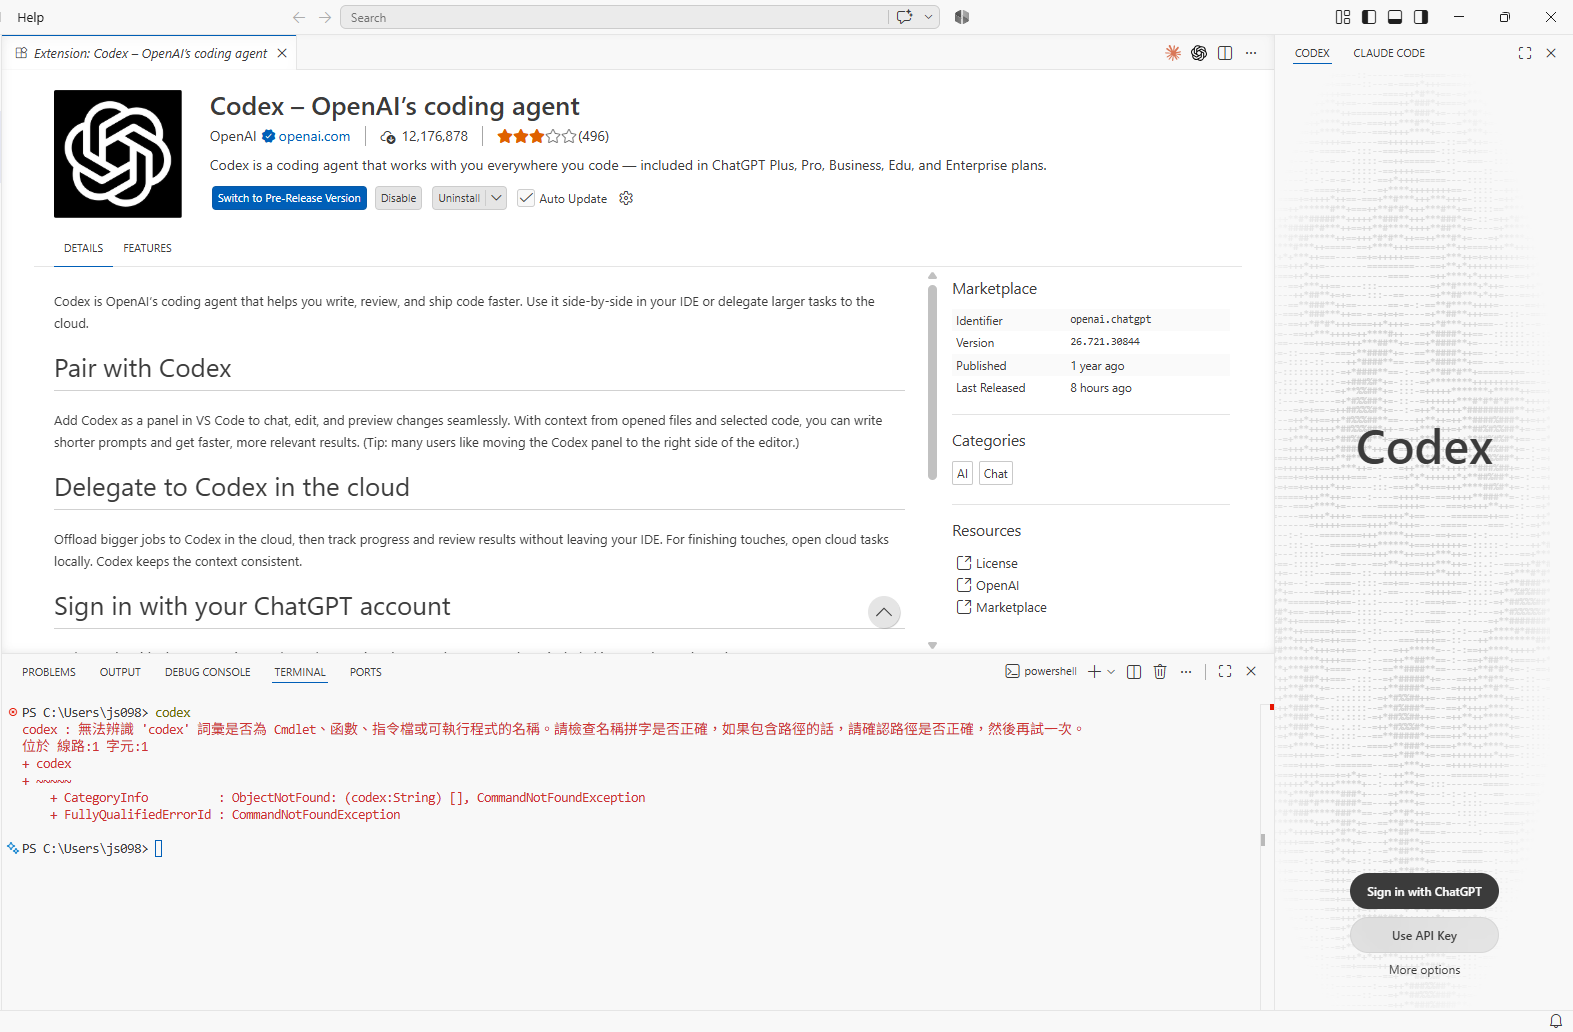Open the extension Manage gear icon
This screenshot has width=1573, height=1032.
point(626,198)
